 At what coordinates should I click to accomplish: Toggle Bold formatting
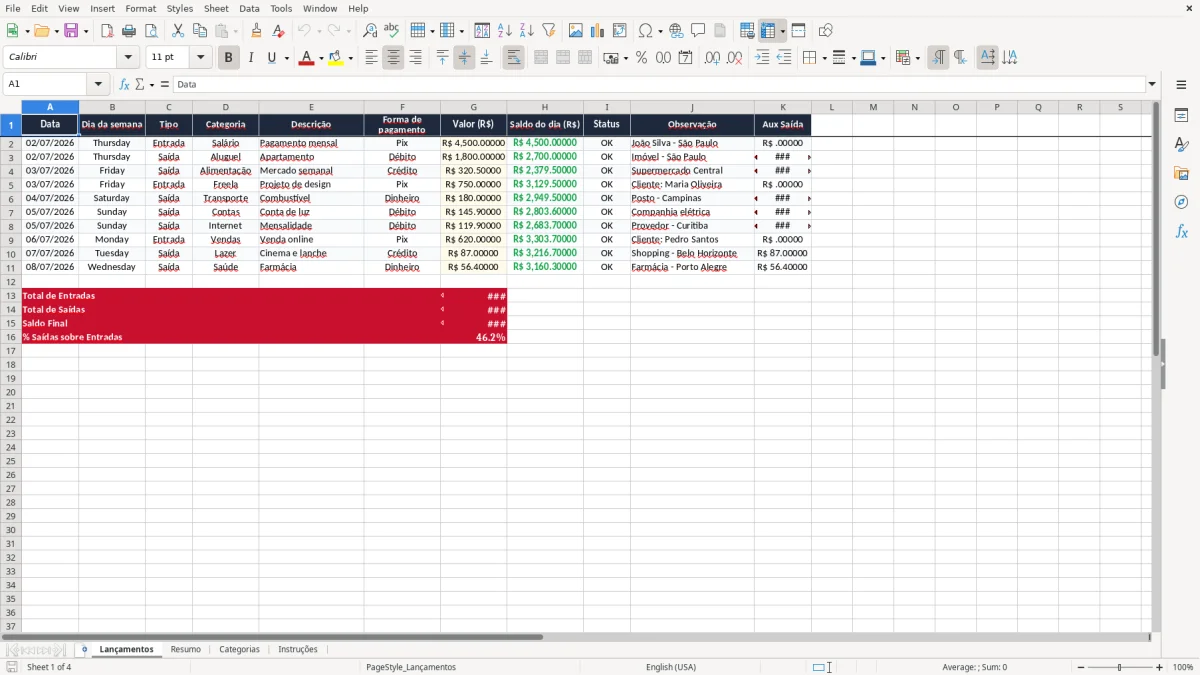pos(228,58)
